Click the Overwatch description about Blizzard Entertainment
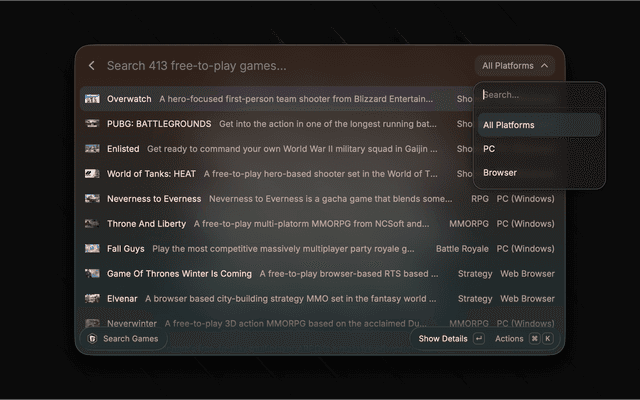640x400 pixels. [x=296, y=99]
